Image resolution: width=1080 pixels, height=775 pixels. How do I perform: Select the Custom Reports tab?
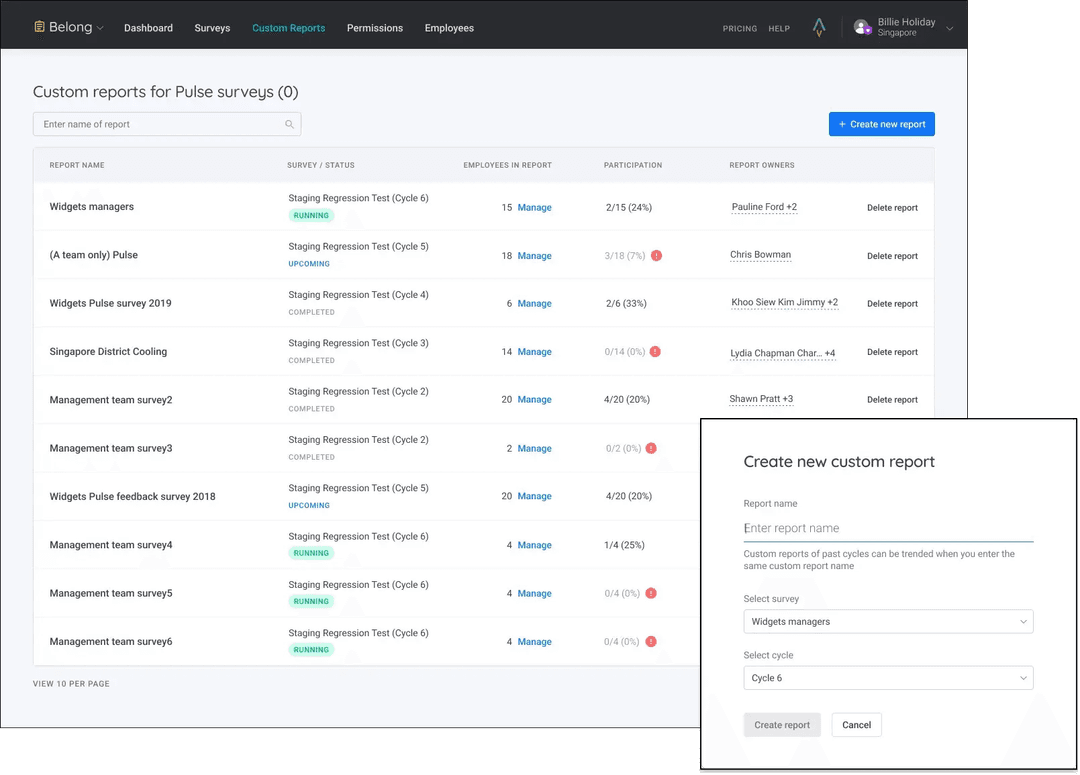289,28
